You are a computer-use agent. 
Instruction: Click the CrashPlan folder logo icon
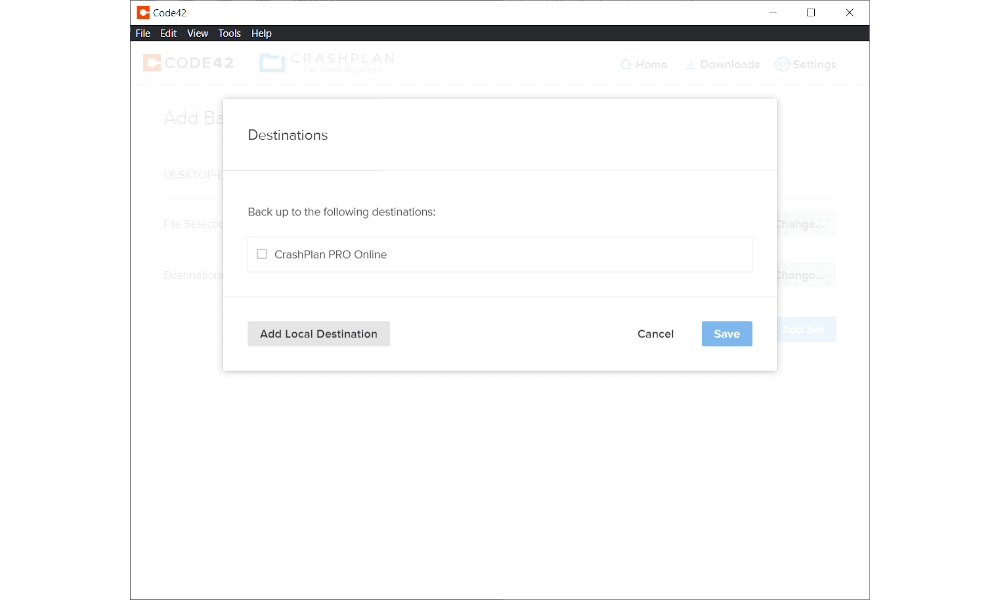[x=272, y=62]
